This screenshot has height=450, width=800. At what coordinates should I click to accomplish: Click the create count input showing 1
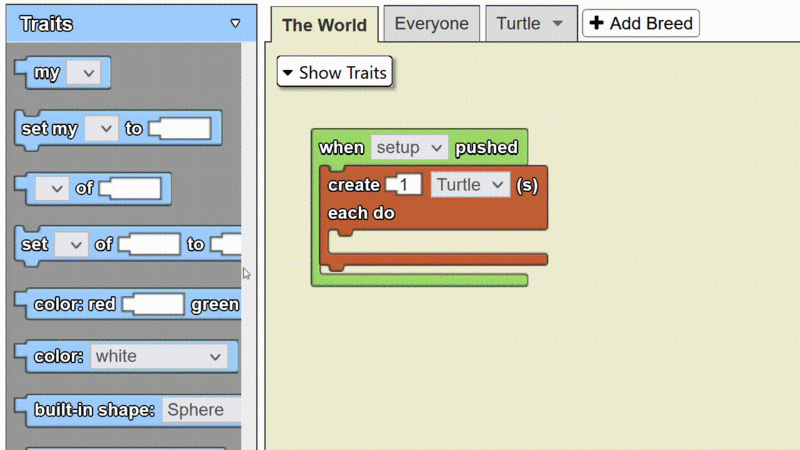click(x=404, y=185)
